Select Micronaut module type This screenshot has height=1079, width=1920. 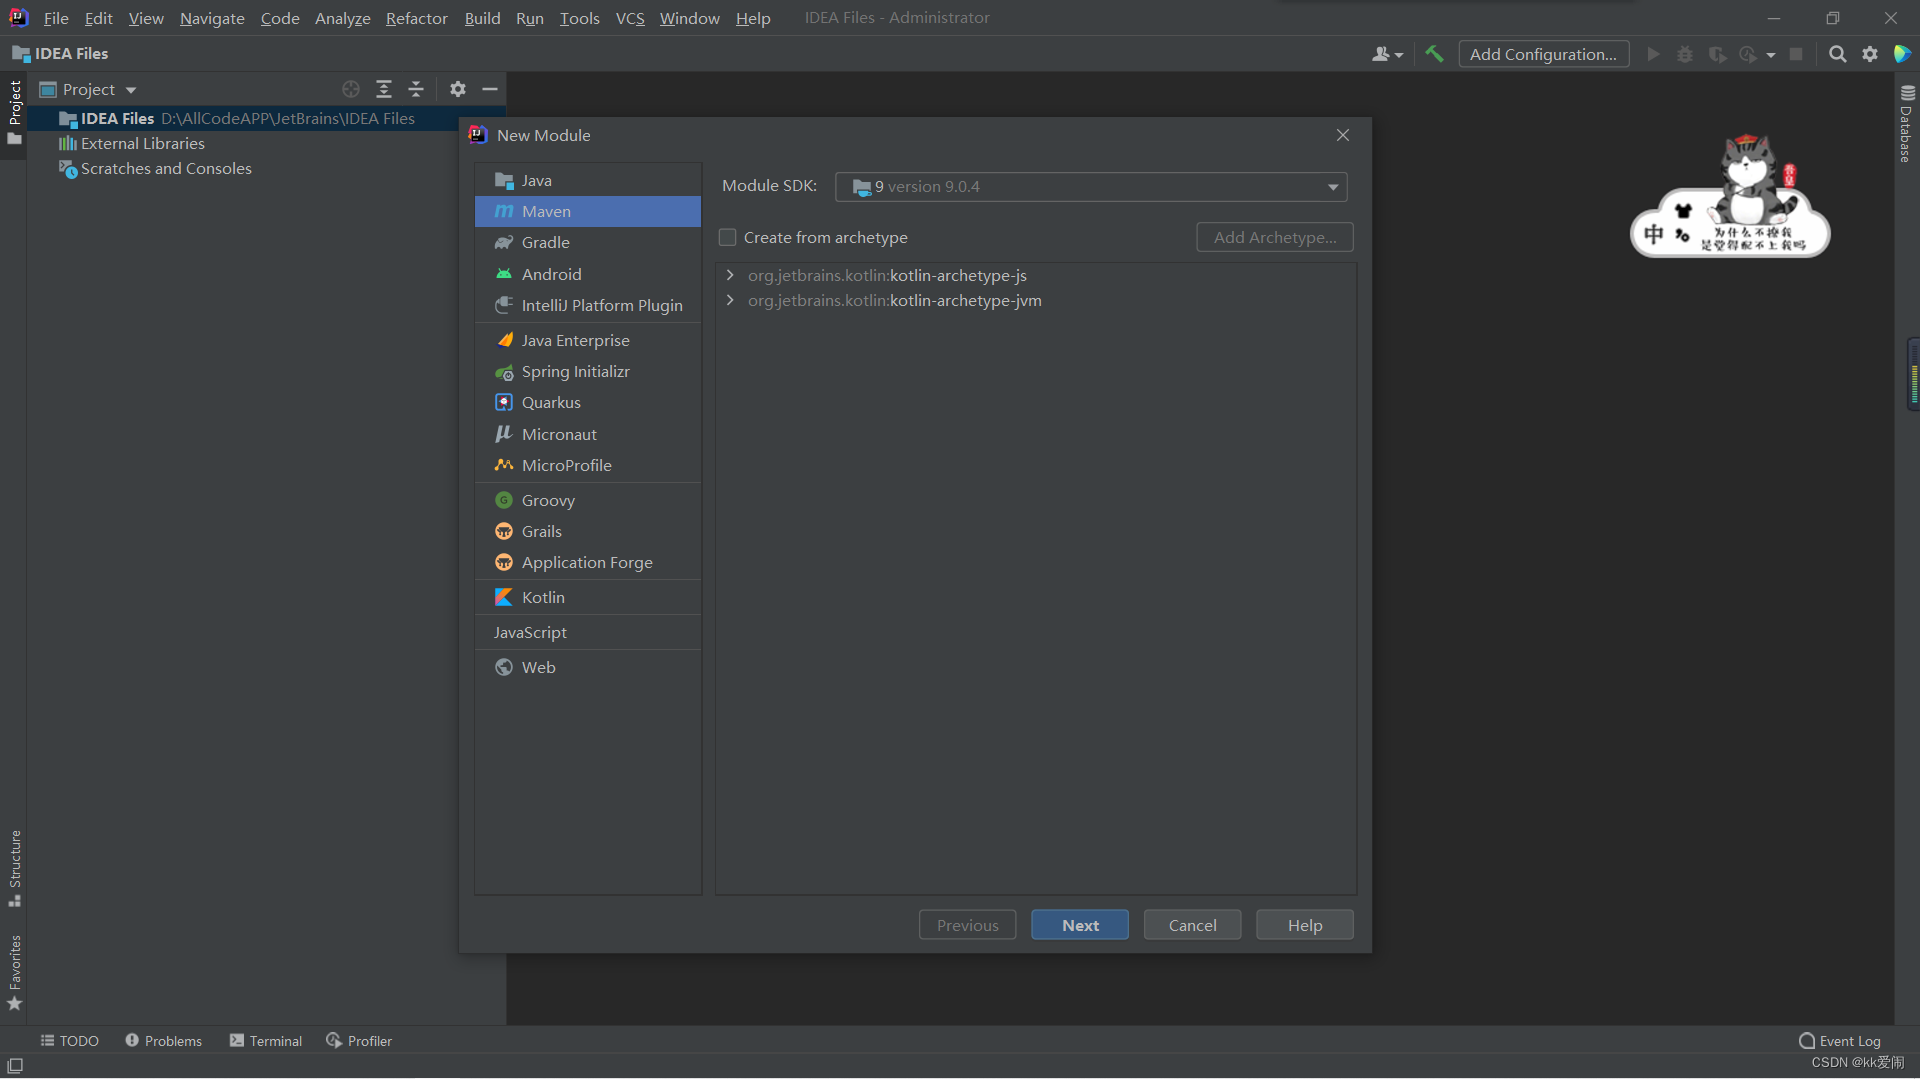pyautogui.click(x=588, y=434)
